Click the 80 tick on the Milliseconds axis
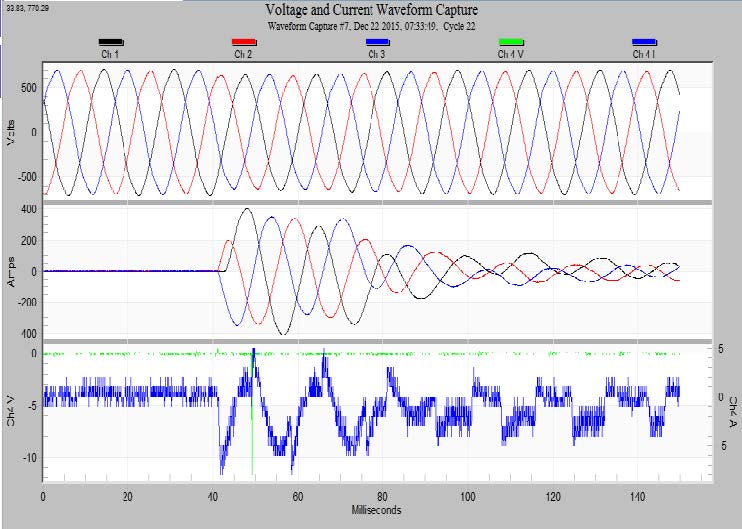742x529 pixels. (x=382, y=495)
